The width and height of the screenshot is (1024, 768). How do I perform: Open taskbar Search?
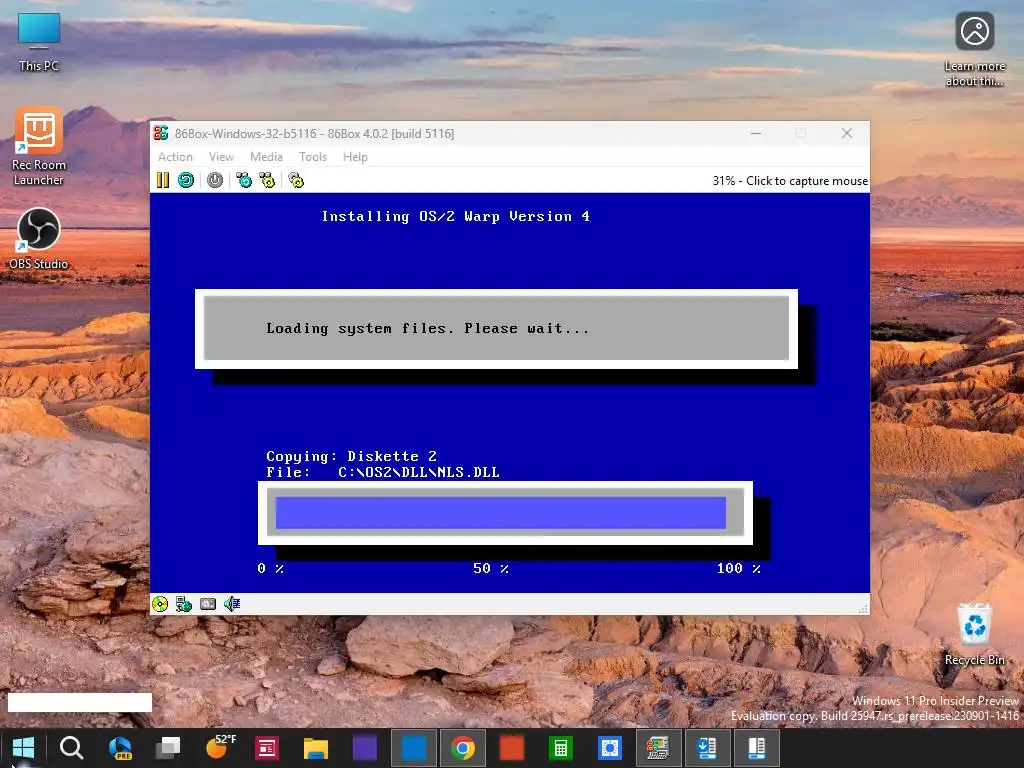tap(71, 748)
